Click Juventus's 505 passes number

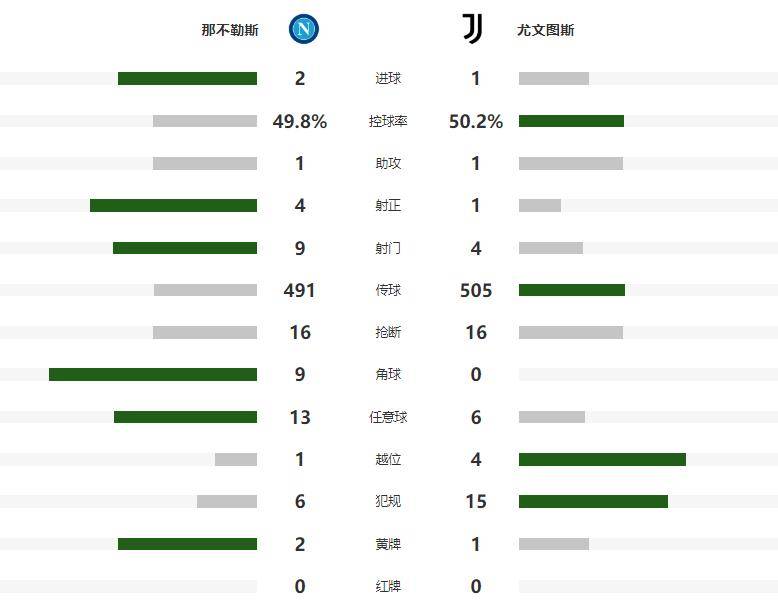coord(476,290)
